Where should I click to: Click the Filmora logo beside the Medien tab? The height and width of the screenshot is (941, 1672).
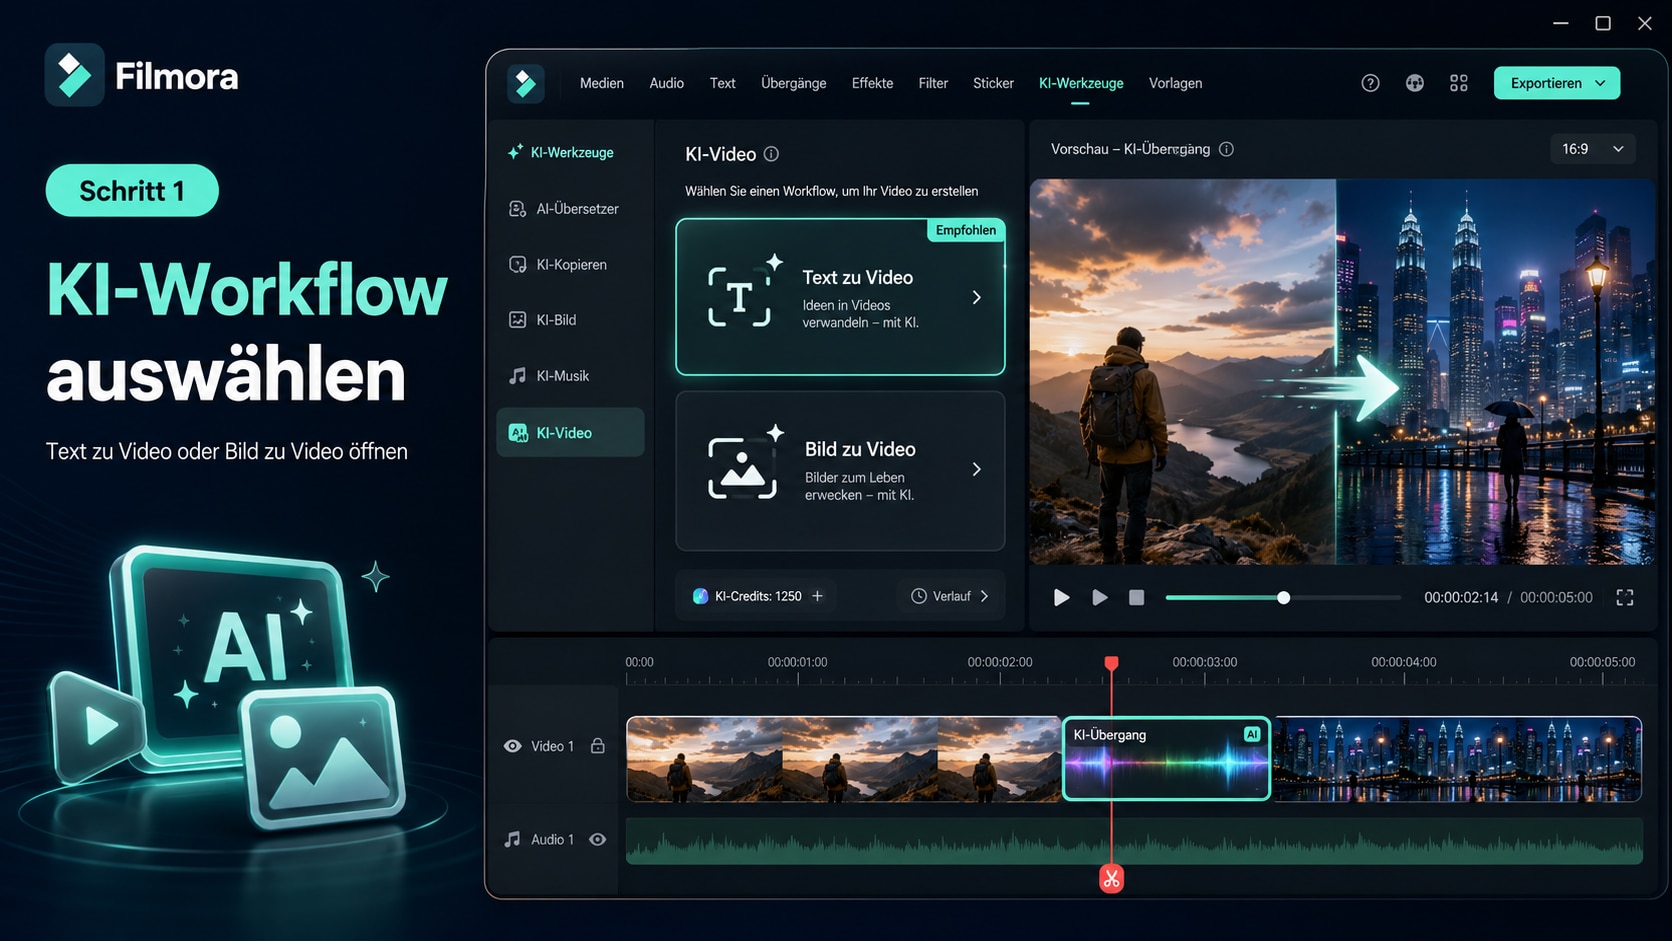[x=525, y=83]
